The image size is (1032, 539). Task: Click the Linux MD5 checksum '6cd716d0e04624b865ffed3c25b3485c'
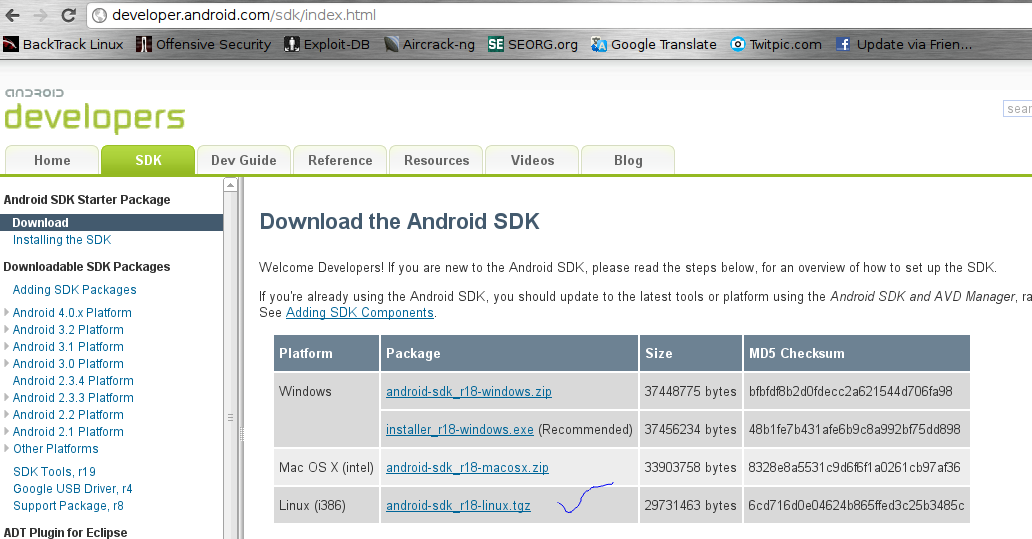[x=856, y=505]
